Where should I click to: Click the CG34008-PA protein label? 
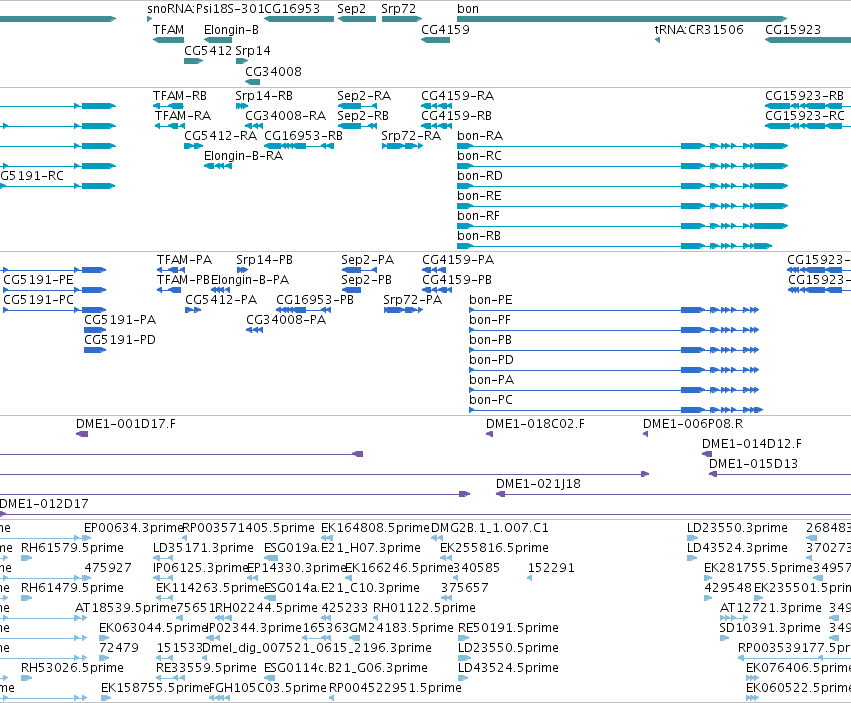(286, 320)
